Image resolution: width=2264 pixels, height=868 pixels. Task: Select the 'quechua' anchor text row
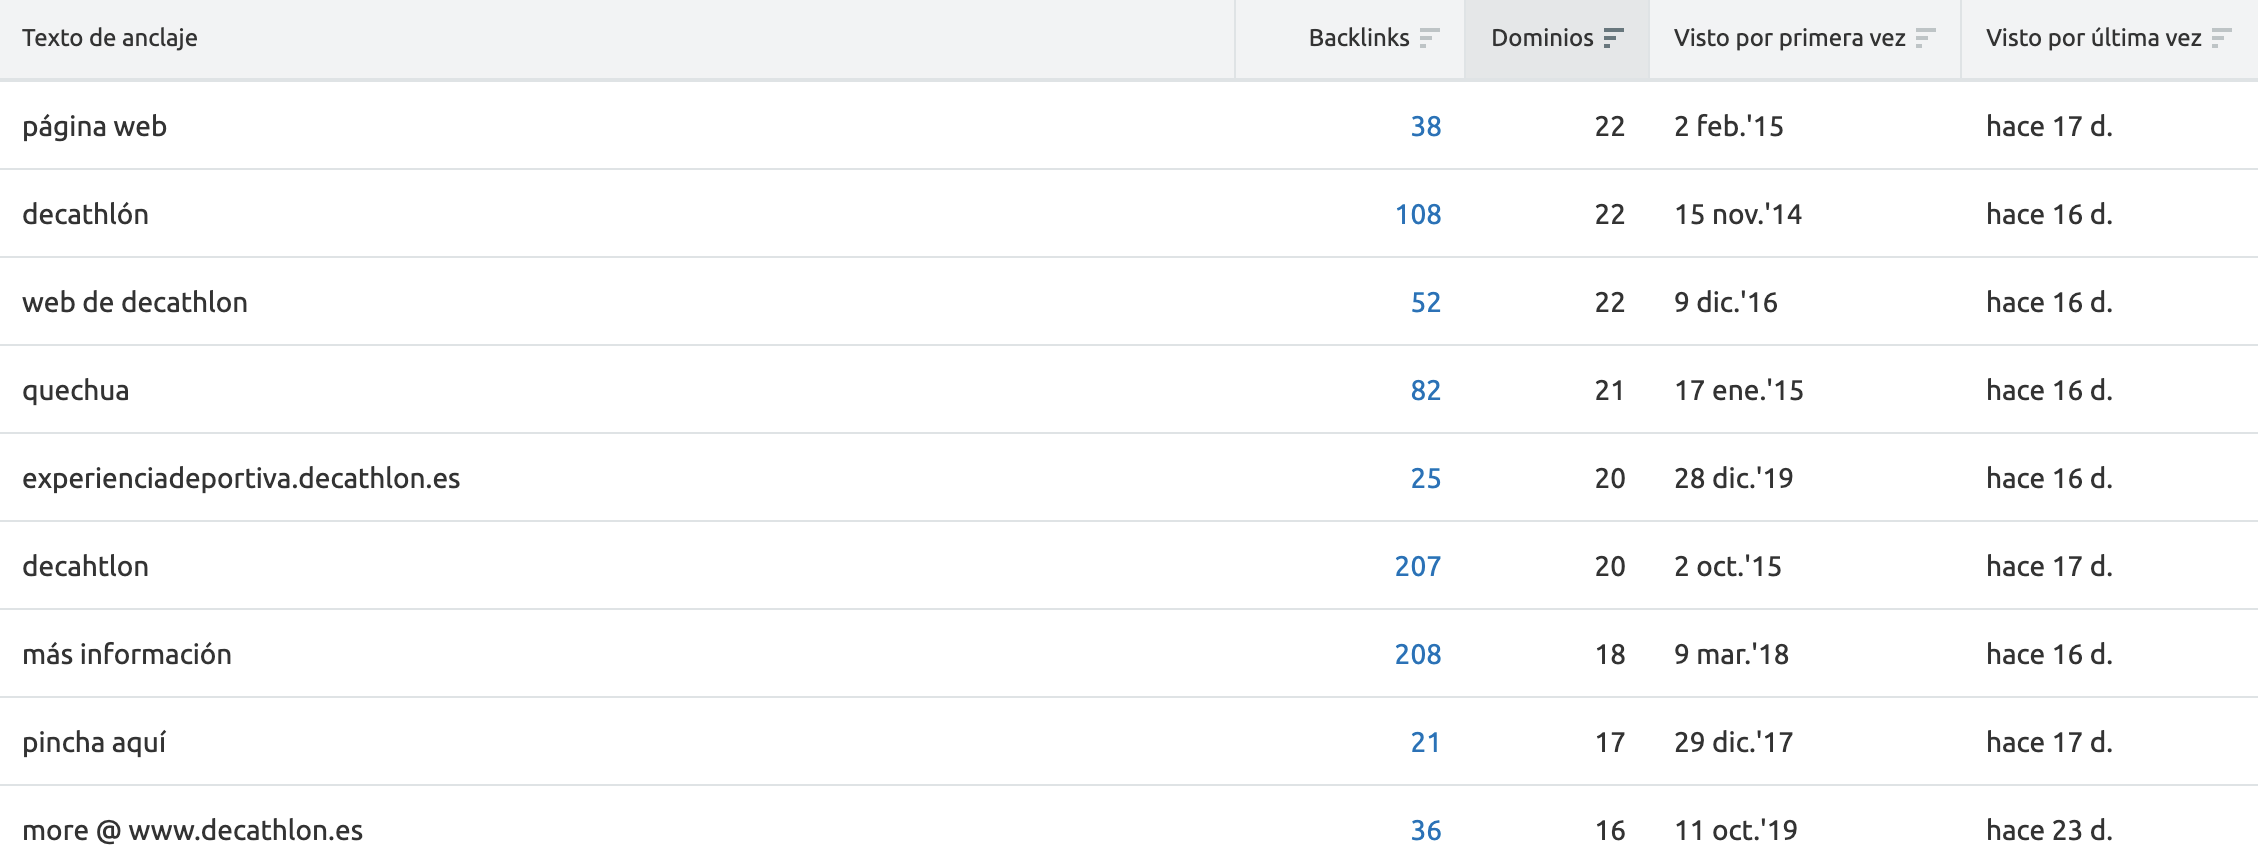click(x=76, y=390)
